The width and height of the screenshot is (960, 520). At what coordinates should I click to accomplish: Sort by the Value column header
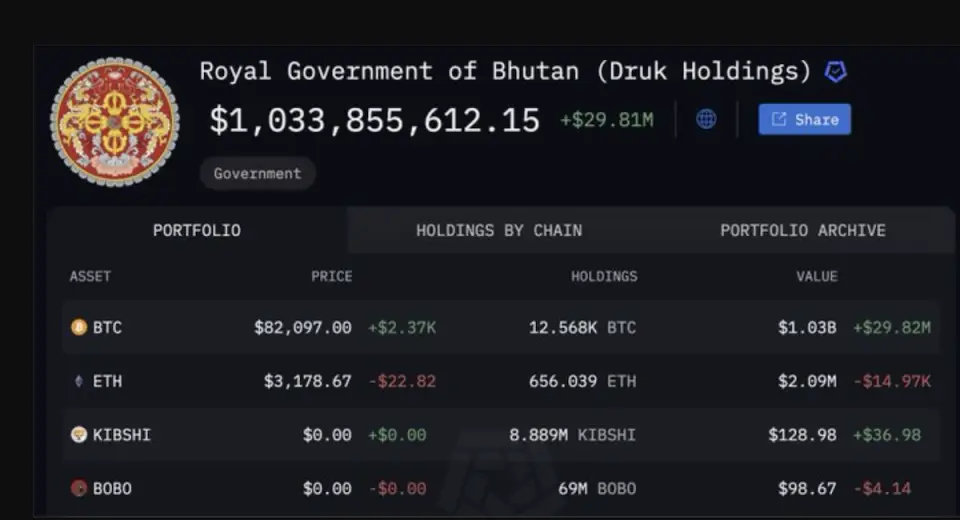click(x=817, y=276)
